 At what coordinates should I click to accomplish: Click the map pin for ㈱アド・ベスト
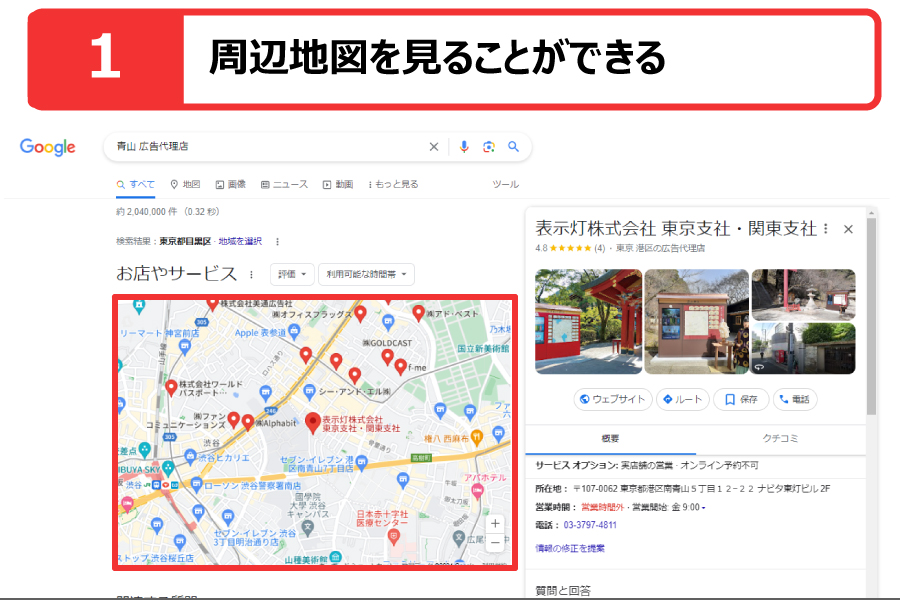click(x=418, y=313)
